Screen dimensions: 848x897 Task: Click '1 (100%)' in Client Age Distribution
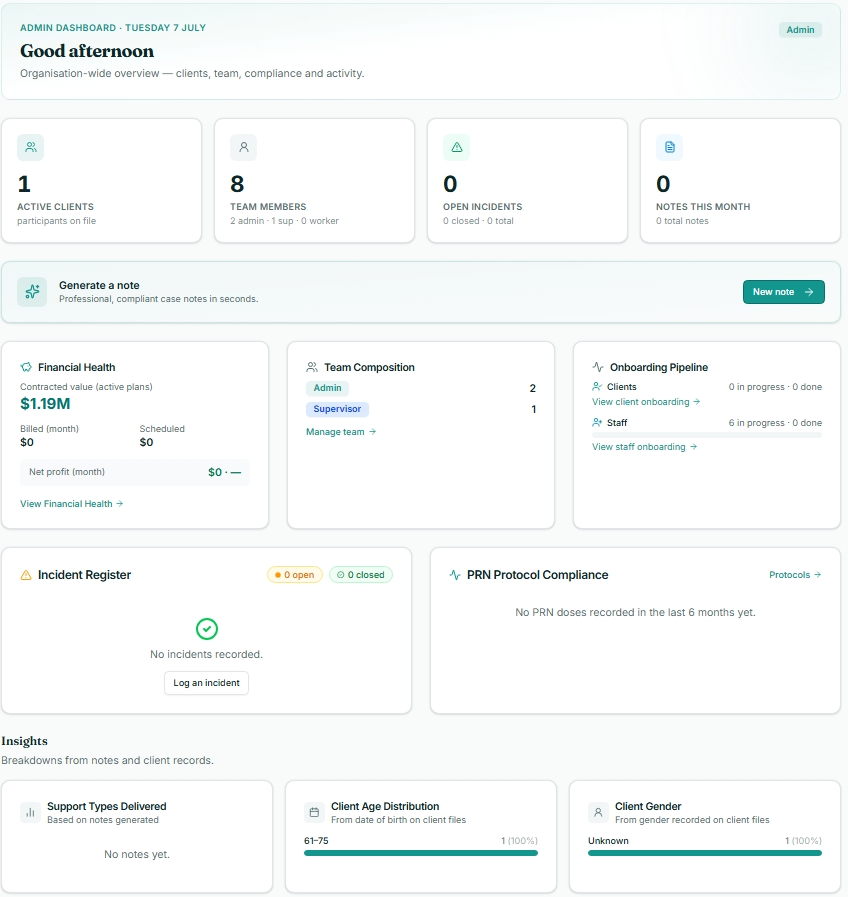click(x=520, y=840)
